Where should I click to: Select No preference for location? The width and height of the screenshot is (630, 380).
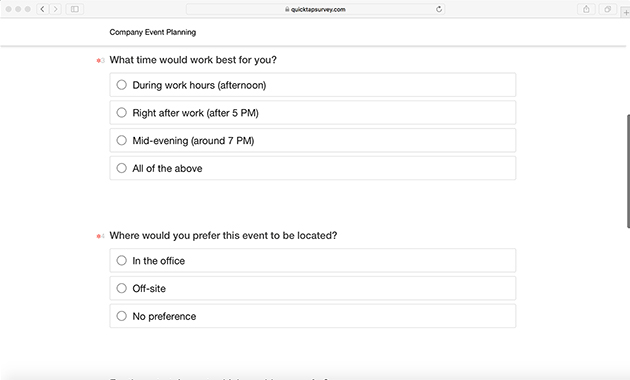[313, 316]
